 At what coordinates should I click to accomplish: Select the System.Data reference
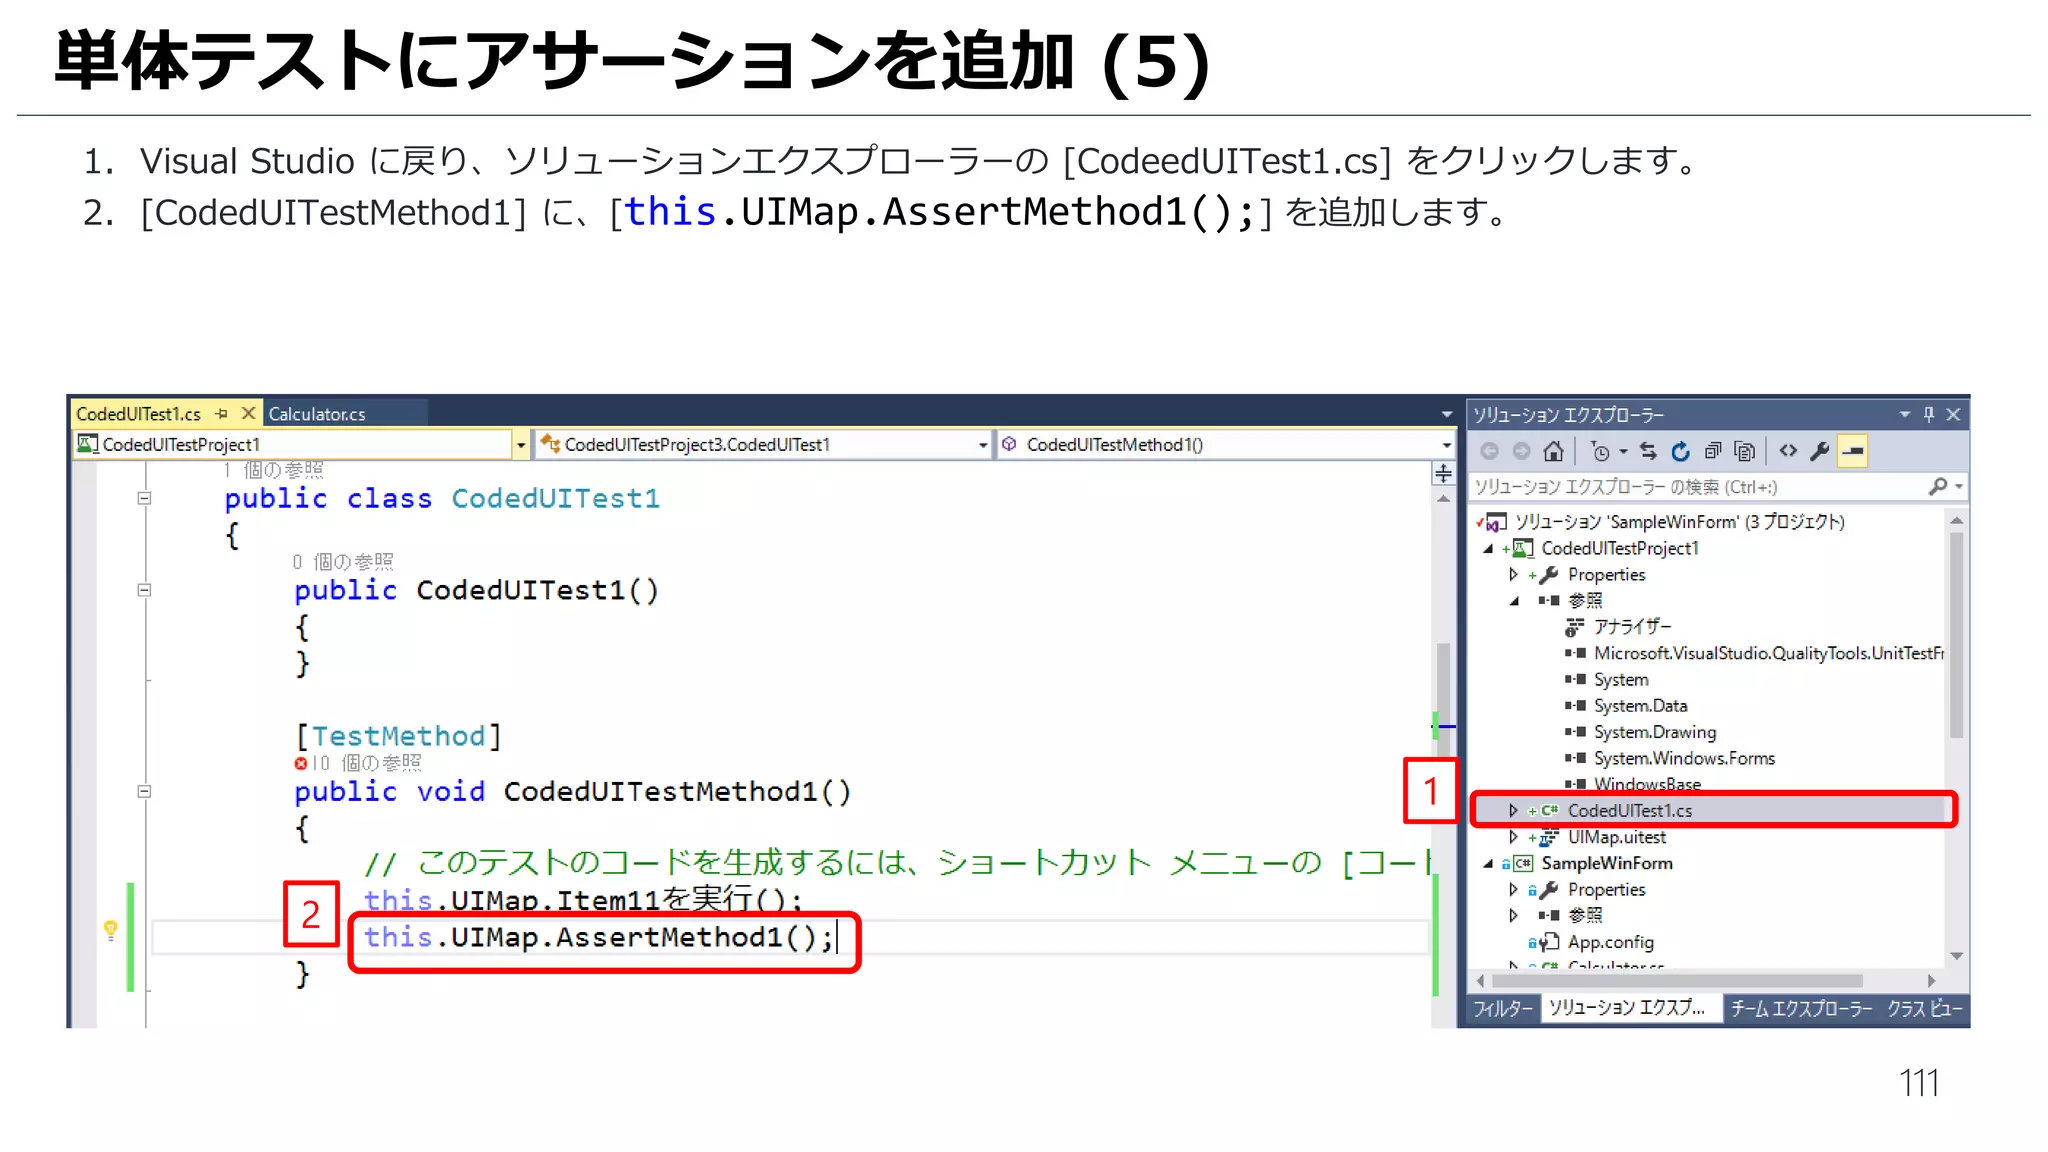pyautogui.click(x=1640, y=706)
